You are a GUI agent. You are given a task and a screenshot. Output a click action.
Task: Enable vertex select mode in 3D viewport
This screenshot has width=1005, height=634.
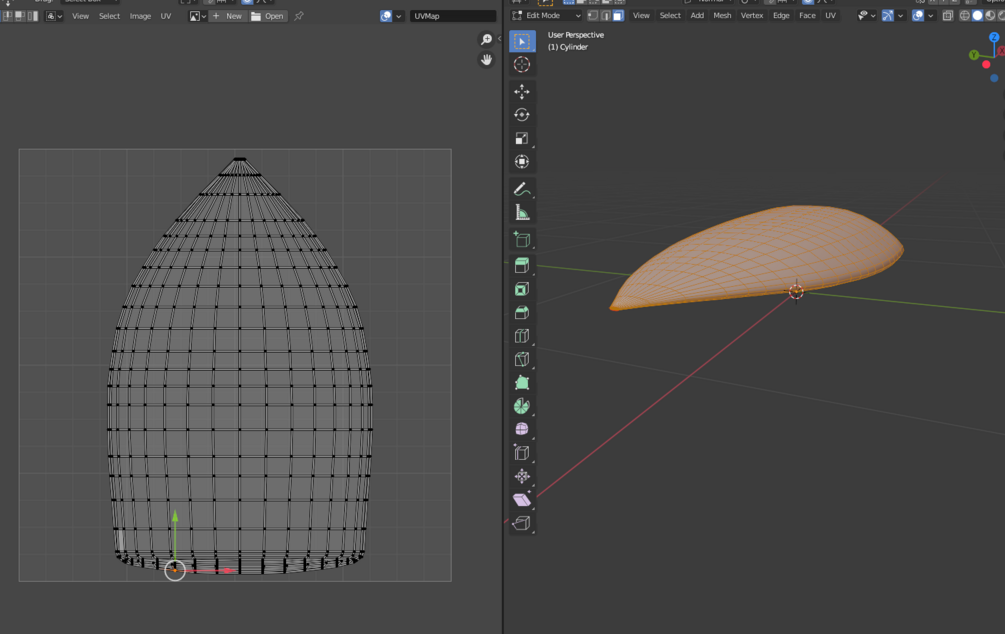594,15
